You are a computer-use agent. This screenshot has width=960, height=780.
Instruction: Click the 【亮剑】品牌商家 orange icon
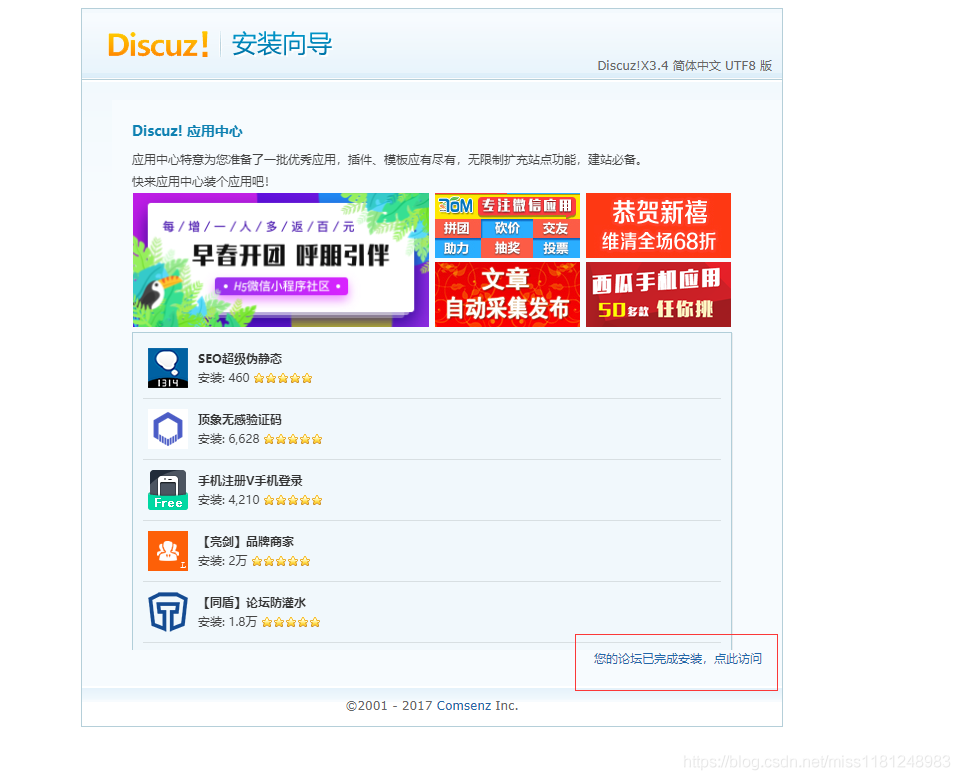coord(168,550)
